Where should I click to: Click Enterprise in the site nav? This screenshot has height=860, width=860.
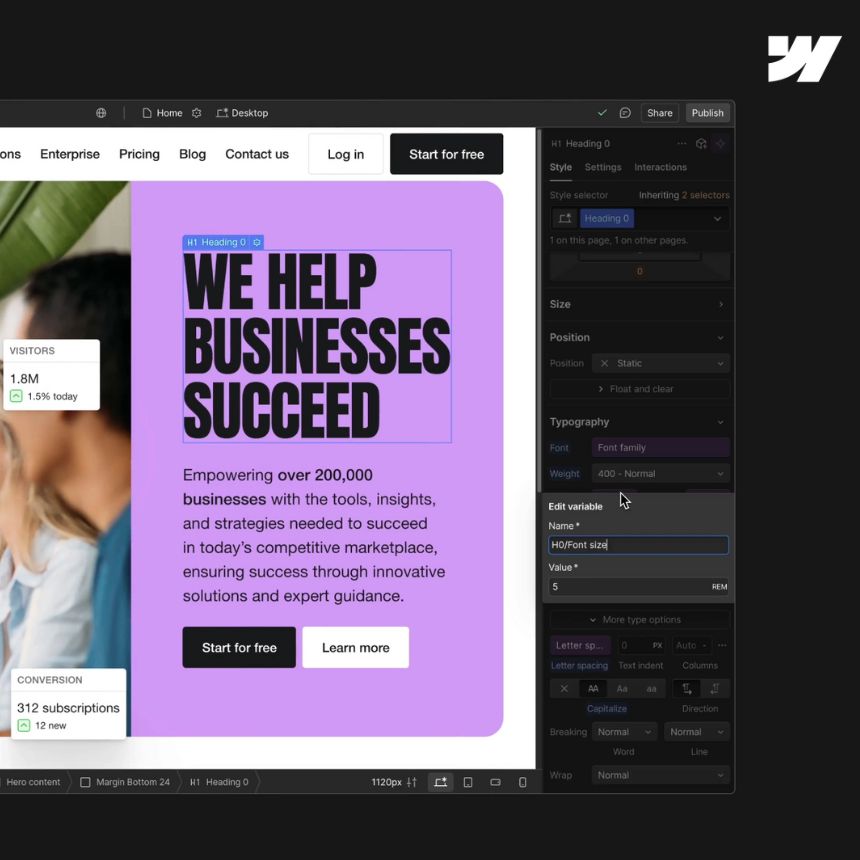pyautogui.click(x=70, y=154)
